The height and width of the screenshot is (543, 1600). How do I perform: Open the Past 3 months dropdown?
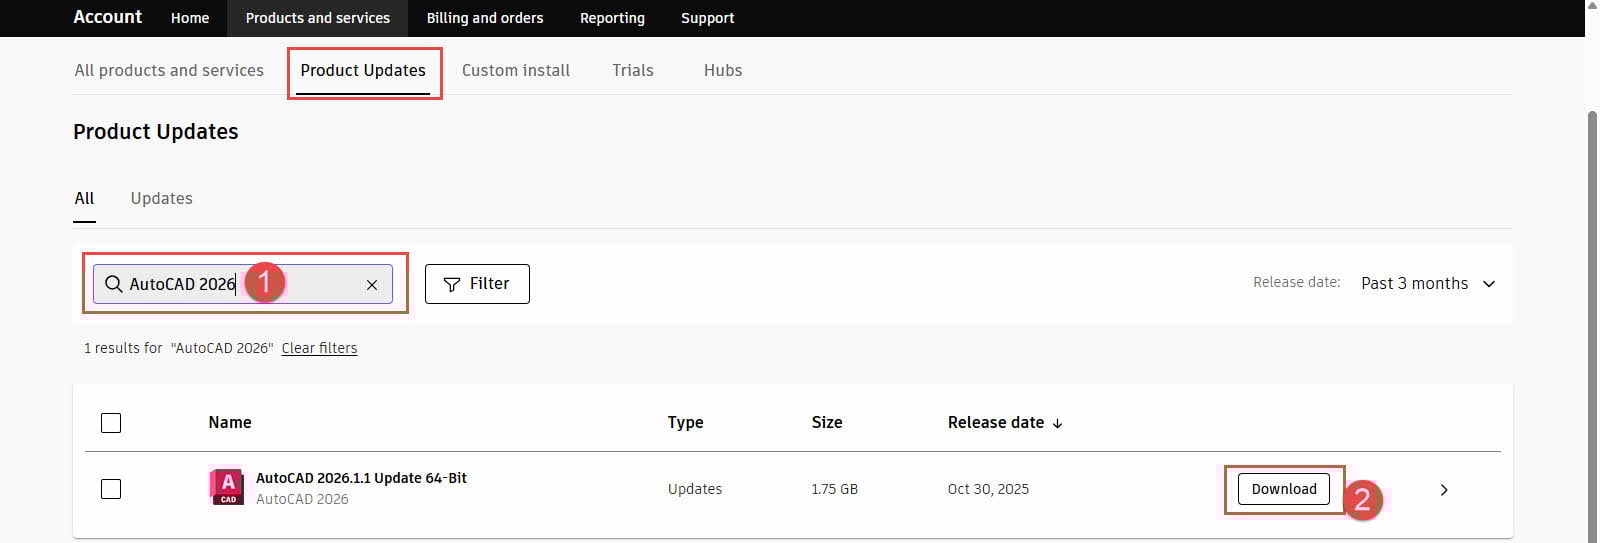(1428, 284)
